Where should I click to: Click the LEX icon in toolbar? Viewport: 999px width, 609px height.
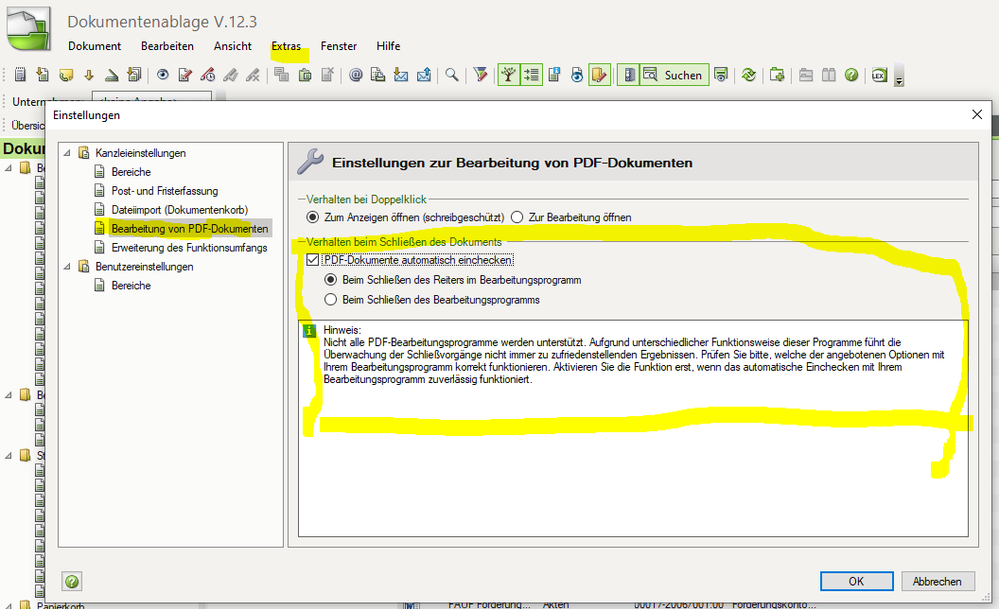879,75
